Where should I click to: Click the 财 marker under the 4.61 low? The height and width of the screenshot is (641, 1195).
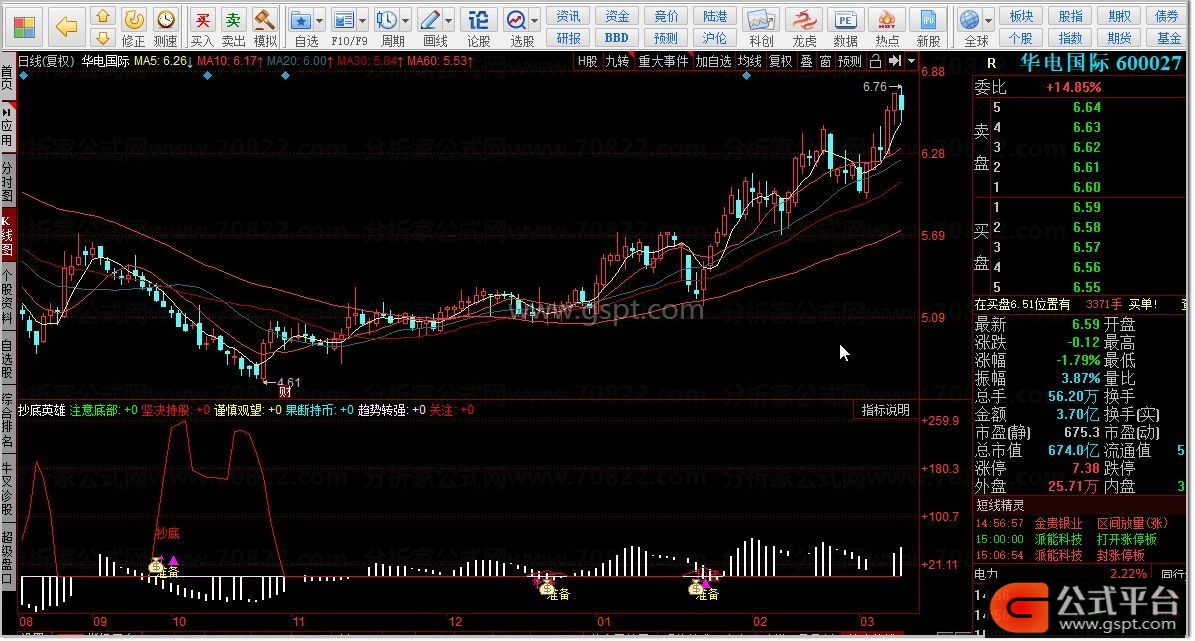(x=285, y=393)
